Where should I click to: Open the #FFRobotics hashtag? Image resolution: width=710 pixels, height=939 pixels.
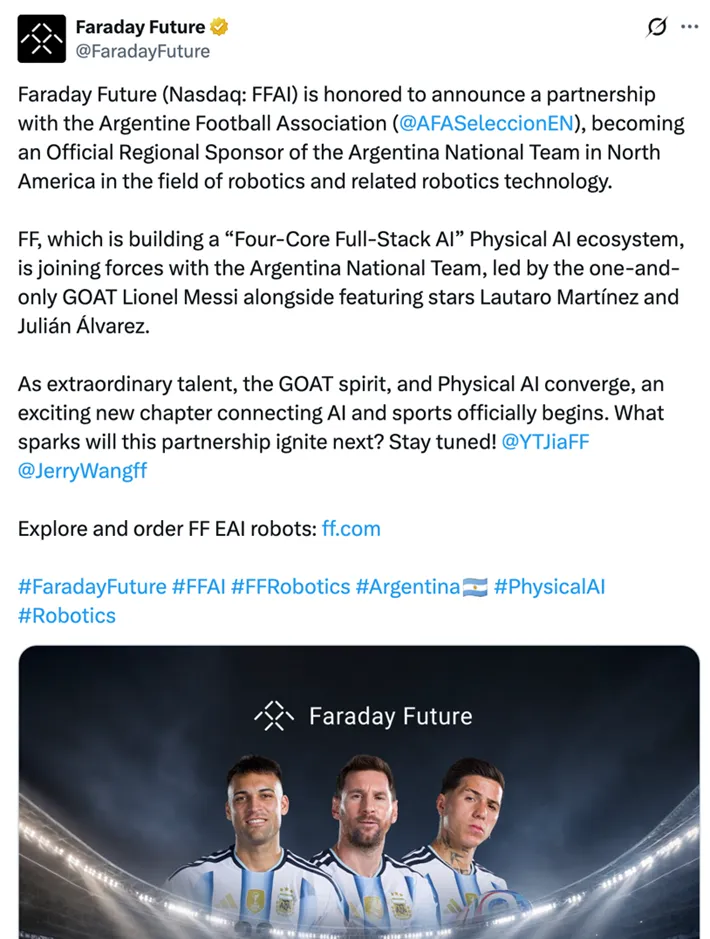pos(290,587)
